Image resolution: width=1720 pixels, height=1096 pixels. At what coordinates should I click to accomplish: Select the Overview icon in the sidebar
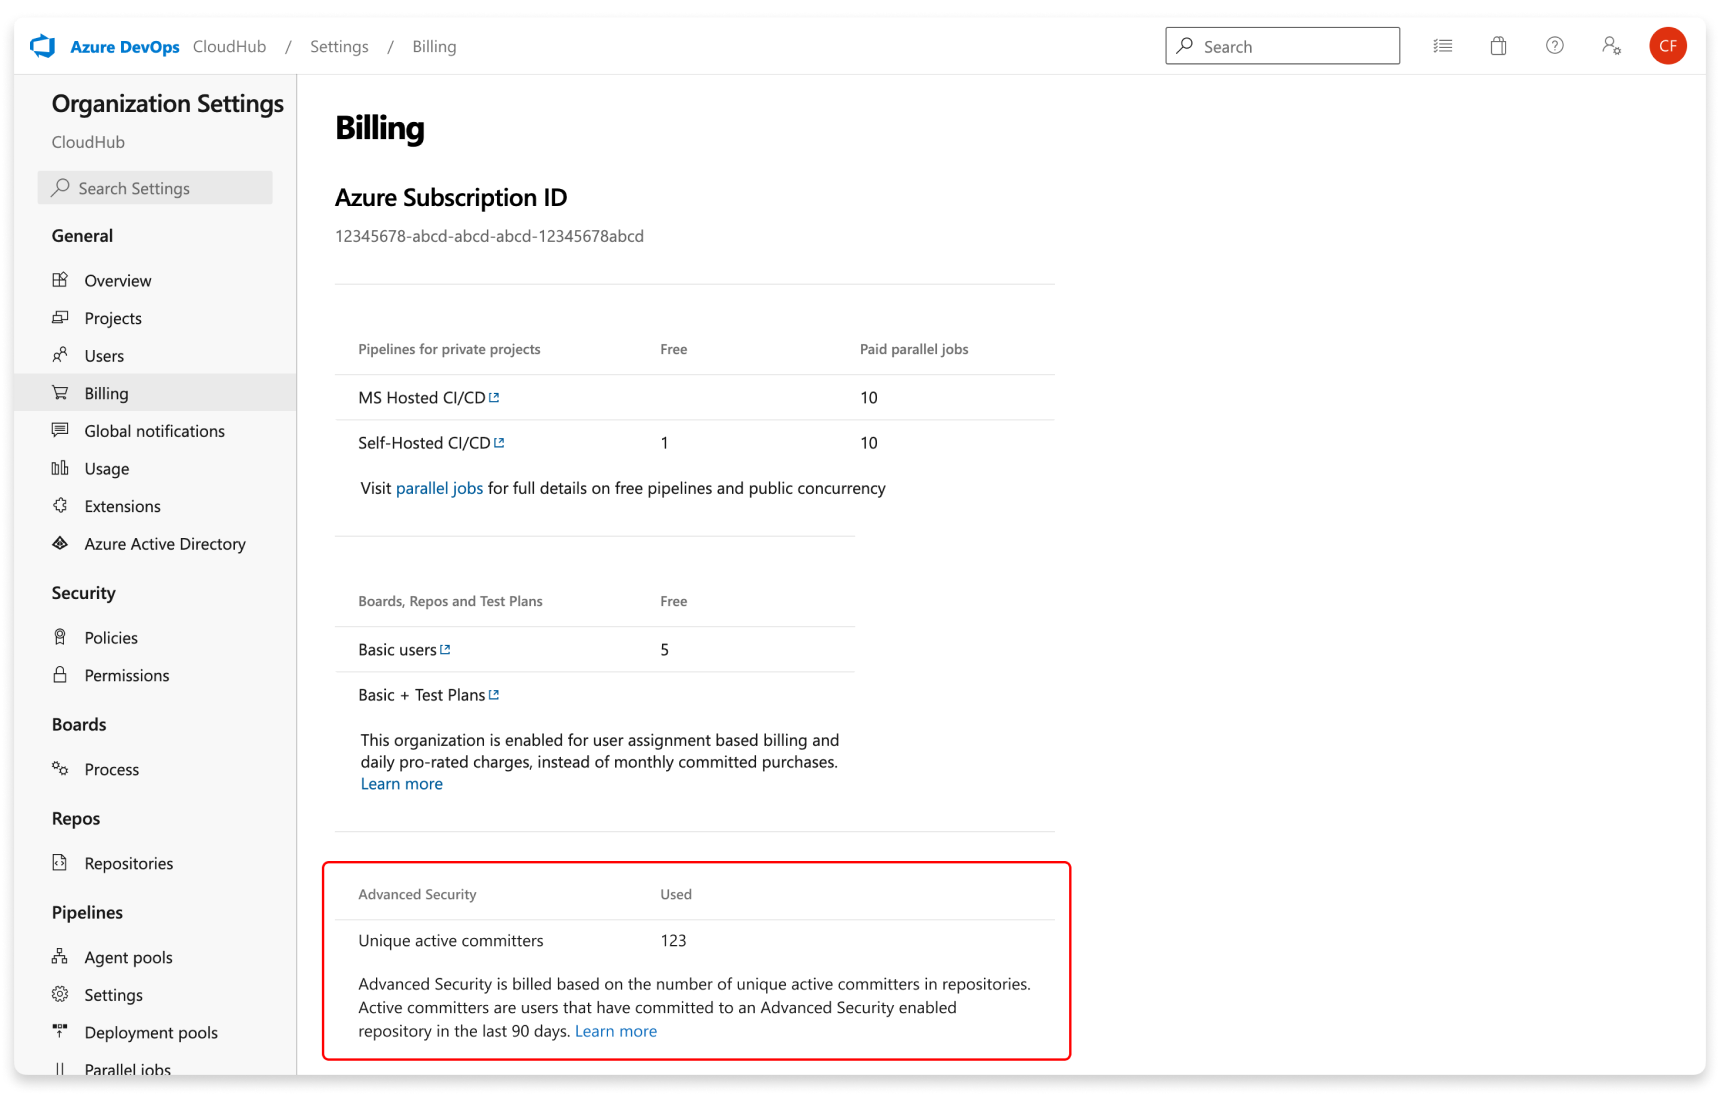click(61, 280)
